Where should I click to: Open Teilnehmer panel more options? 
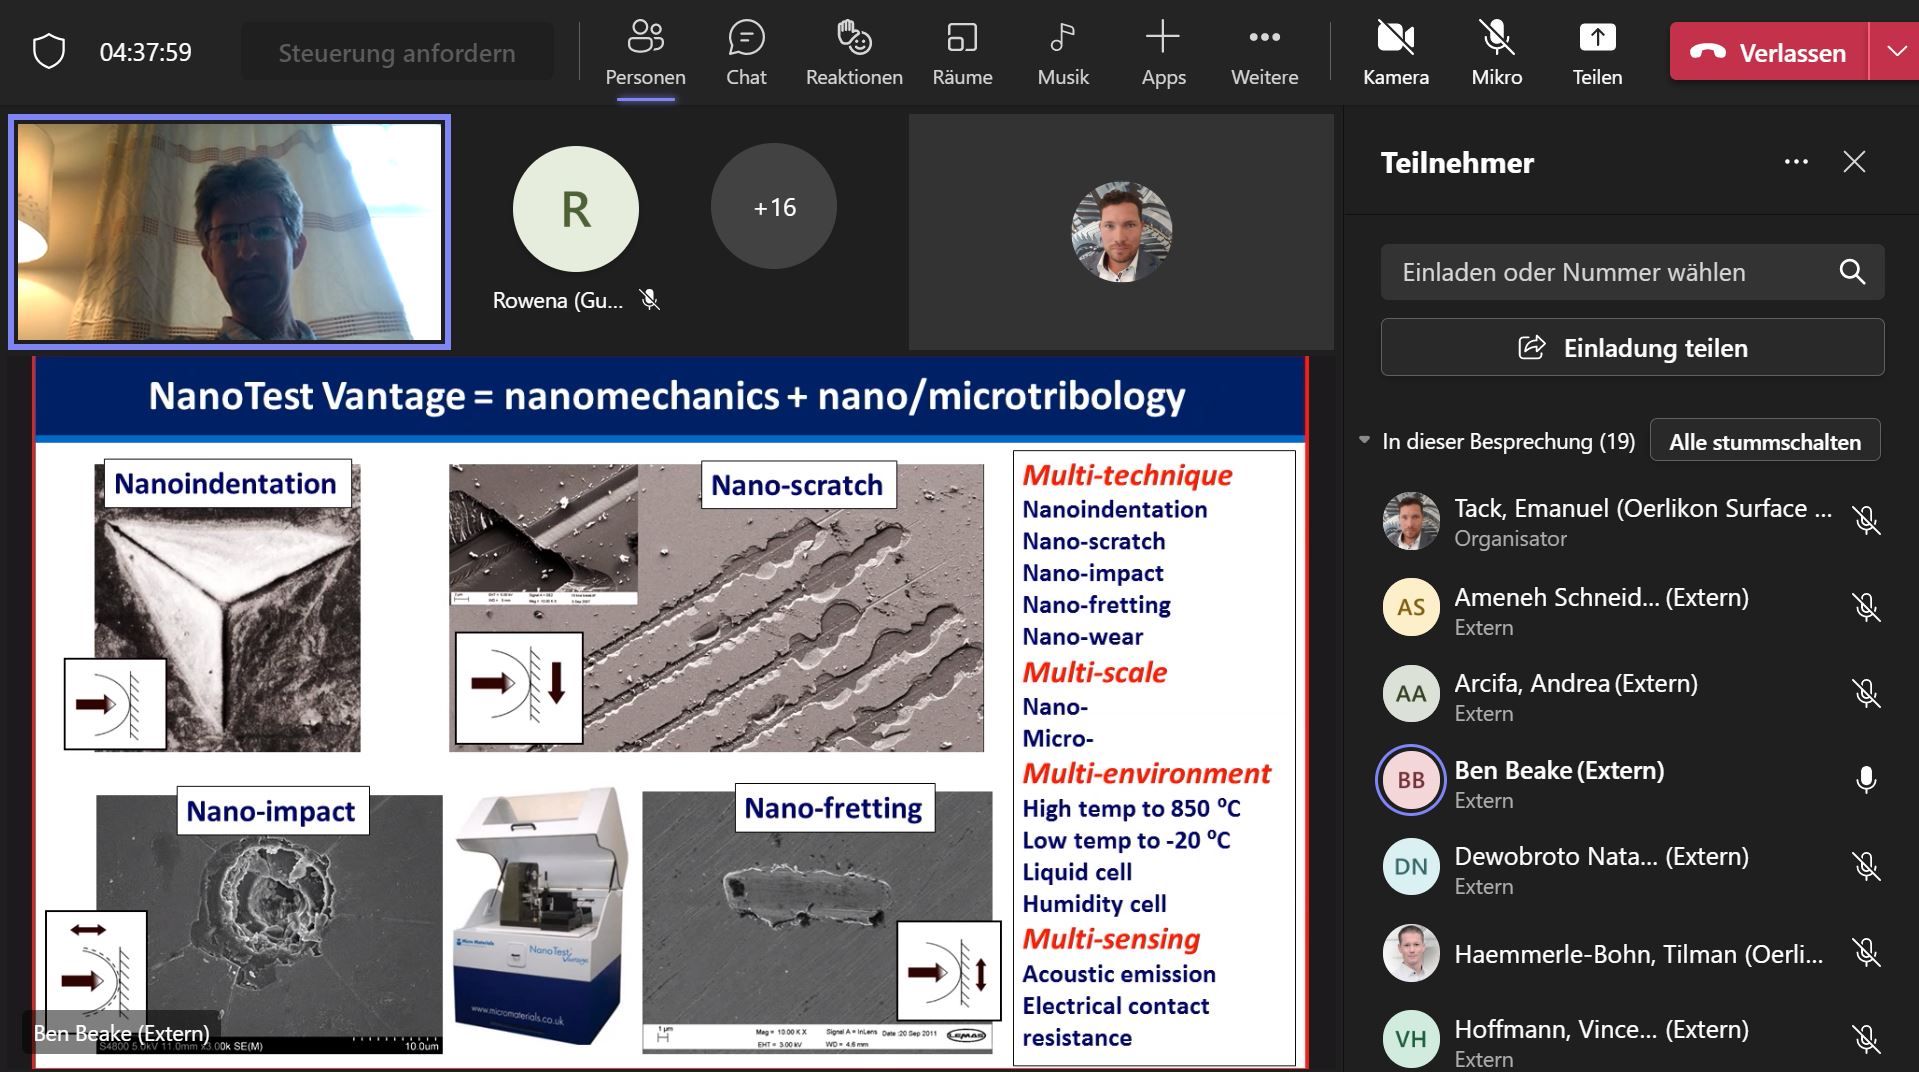(x=1796, y=162)
